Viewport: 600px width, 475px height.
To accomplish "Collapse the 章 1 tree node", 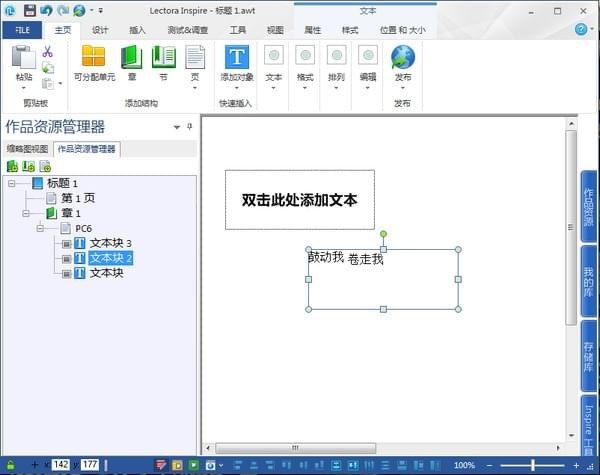I will [26, 213].
